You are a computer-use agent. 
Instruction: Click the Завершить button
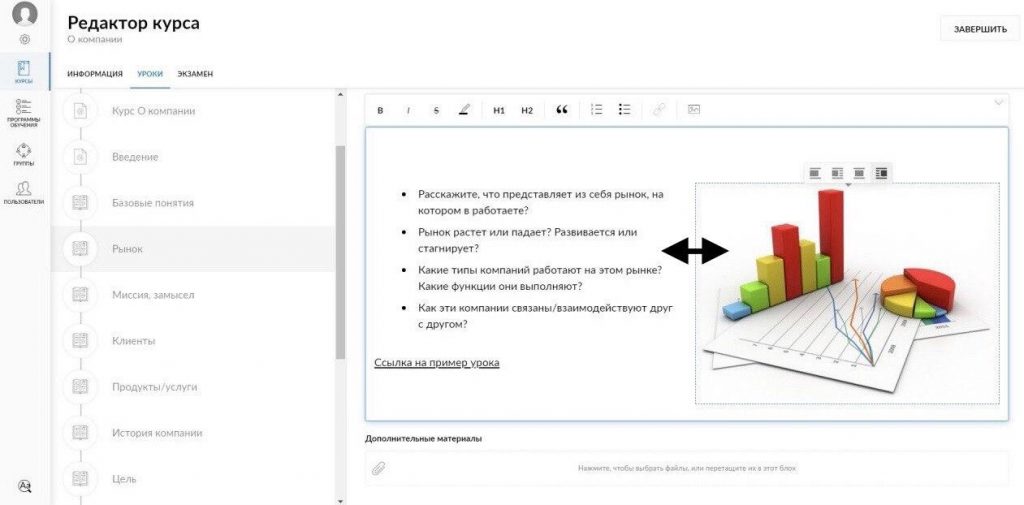(980, 29)
